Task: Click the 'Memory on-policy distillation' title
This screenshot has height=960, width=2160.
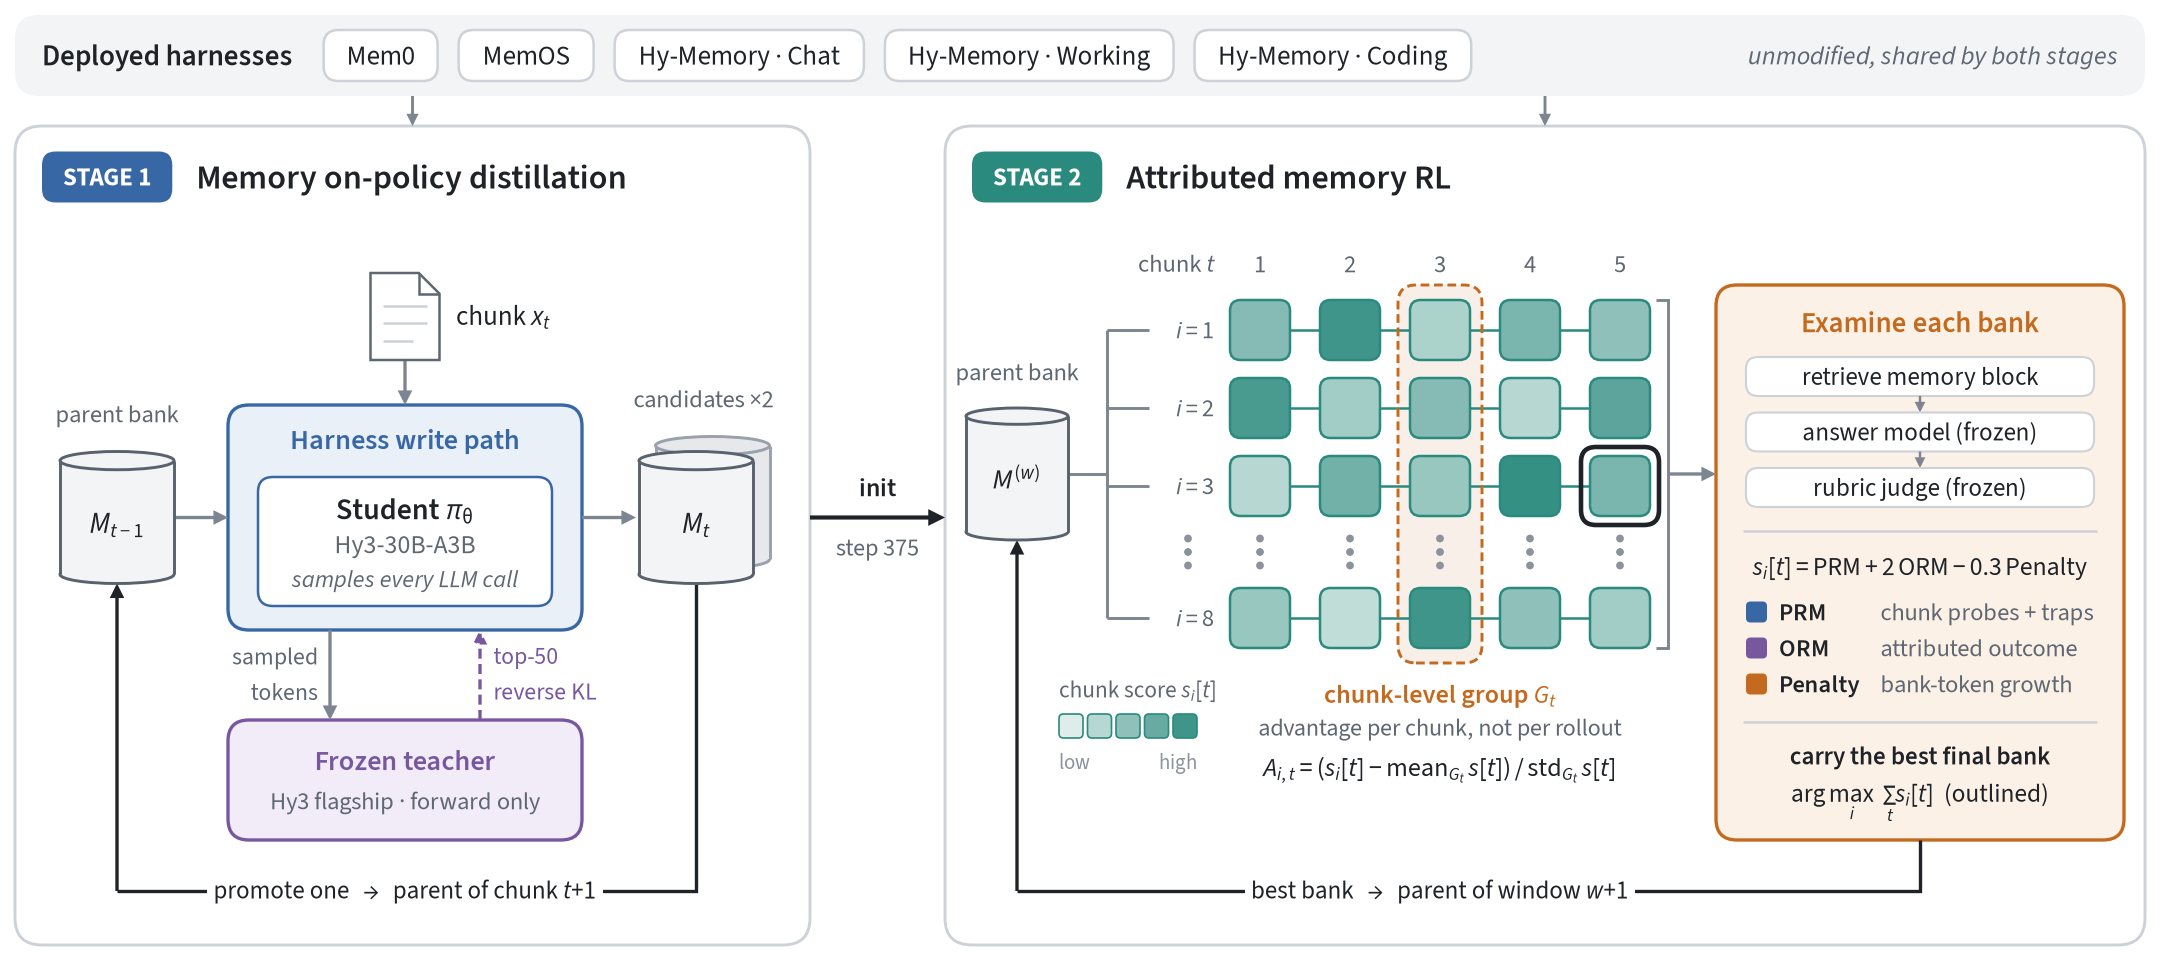Action: pyautogui.click(x=411, y=178)
